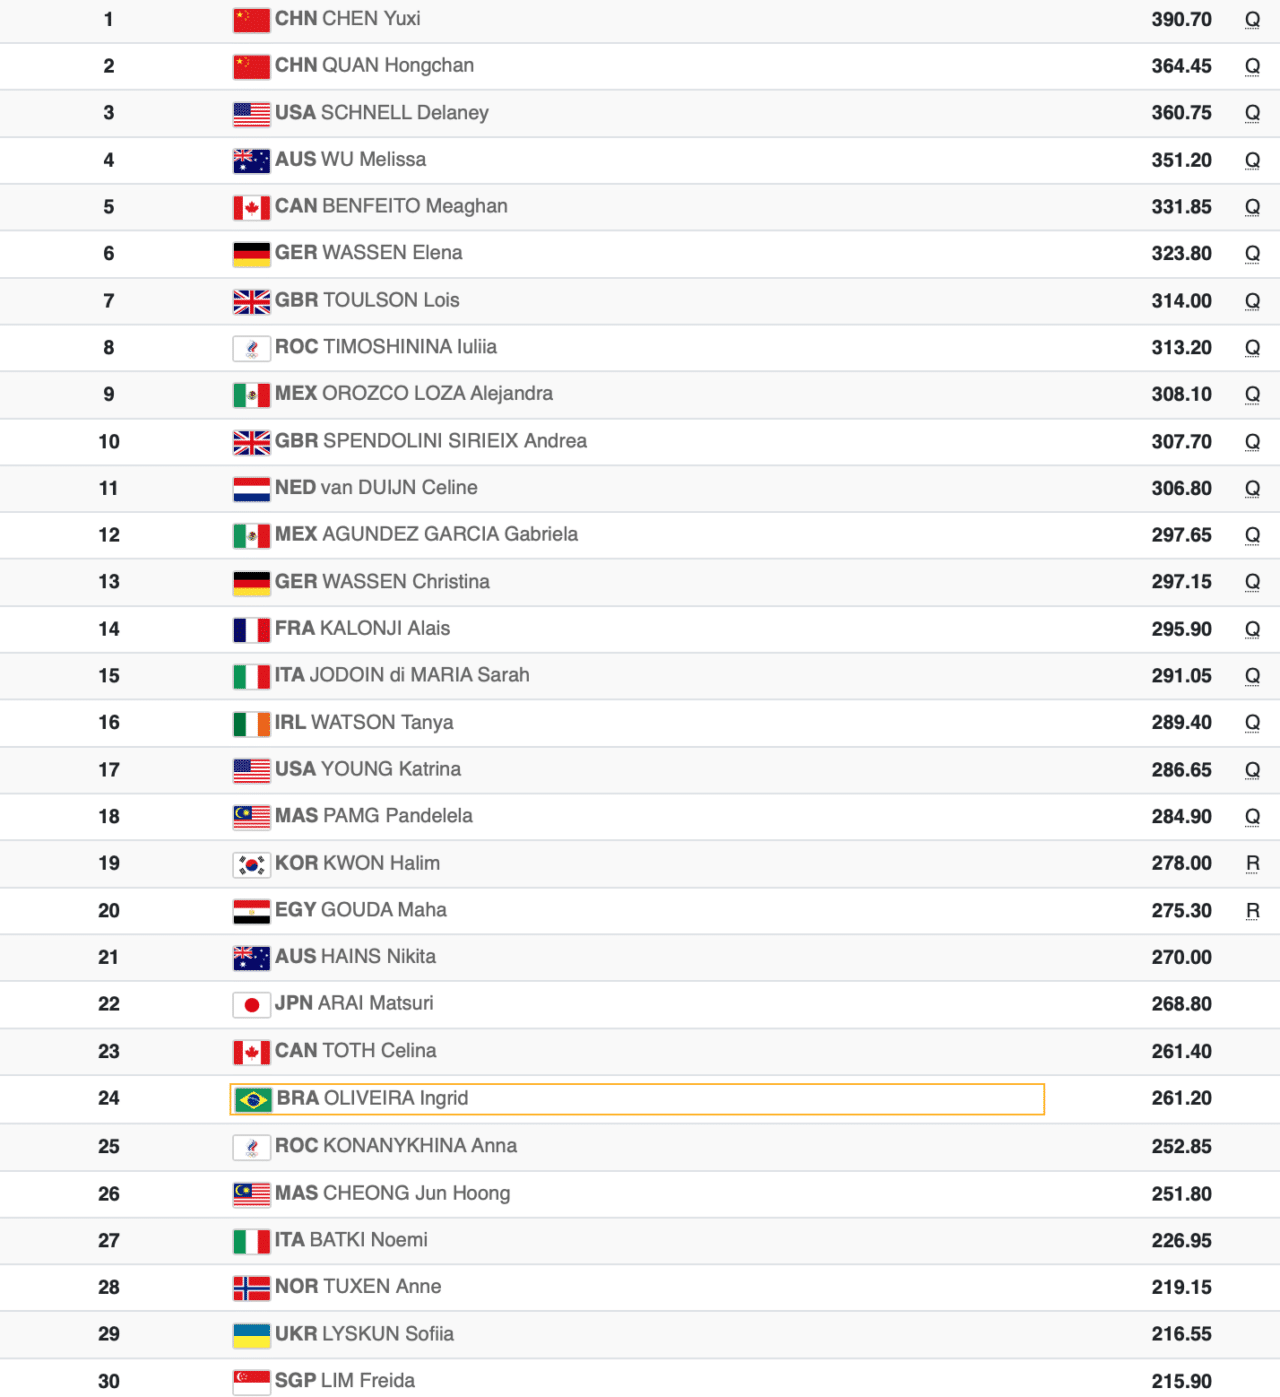Click the Q mark in WATSON Tanya row
The image size is (1280, 1397).
(x=1252, y=723)
